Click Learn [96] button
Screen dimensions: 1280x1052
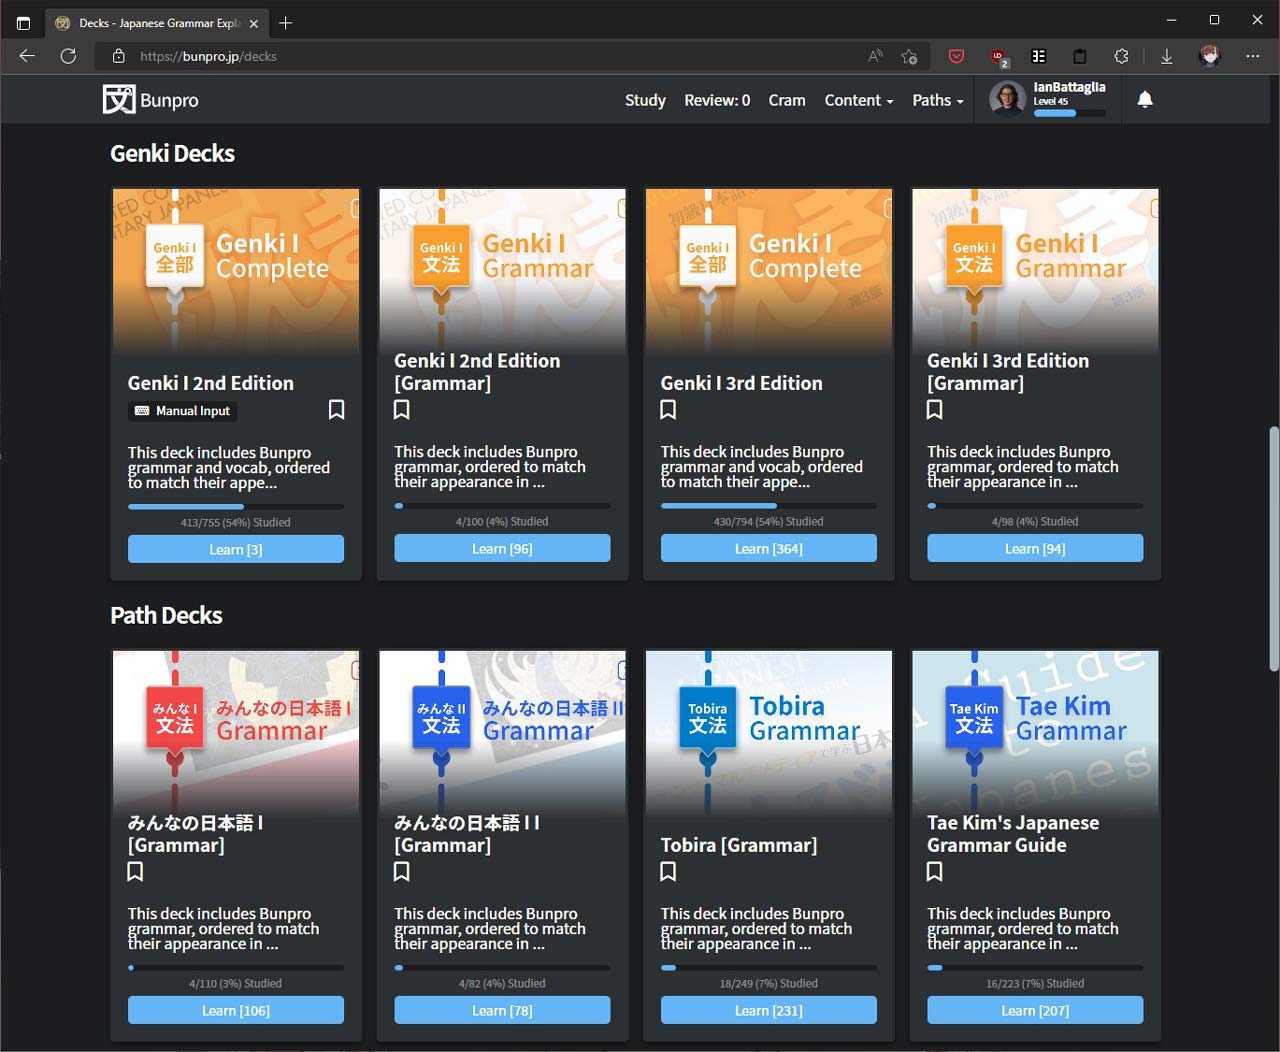click(502, 548)
